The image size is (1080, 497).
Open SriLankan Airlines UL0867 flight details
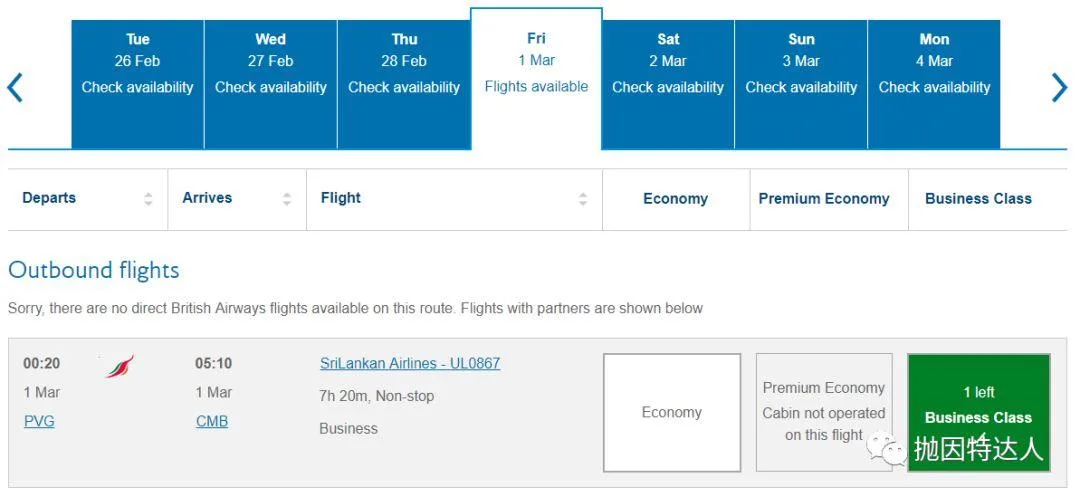pyautogui.click(x=410, y=363)
